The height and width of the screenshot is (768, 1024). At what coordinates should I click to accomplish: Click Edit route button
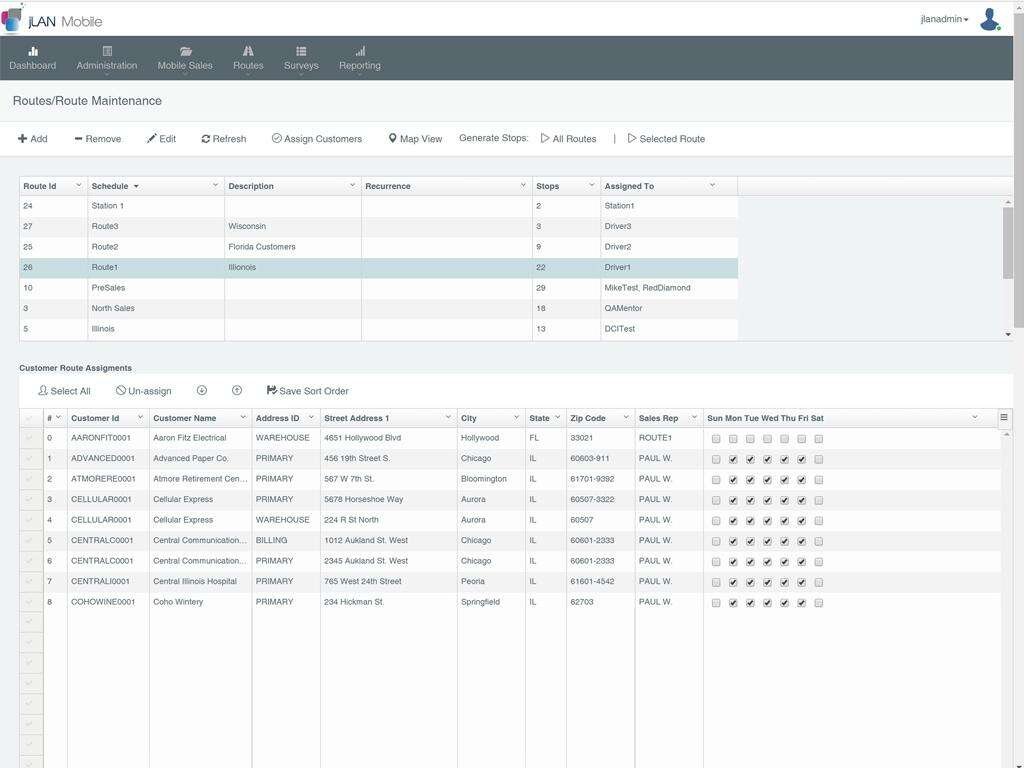[161, 138]
